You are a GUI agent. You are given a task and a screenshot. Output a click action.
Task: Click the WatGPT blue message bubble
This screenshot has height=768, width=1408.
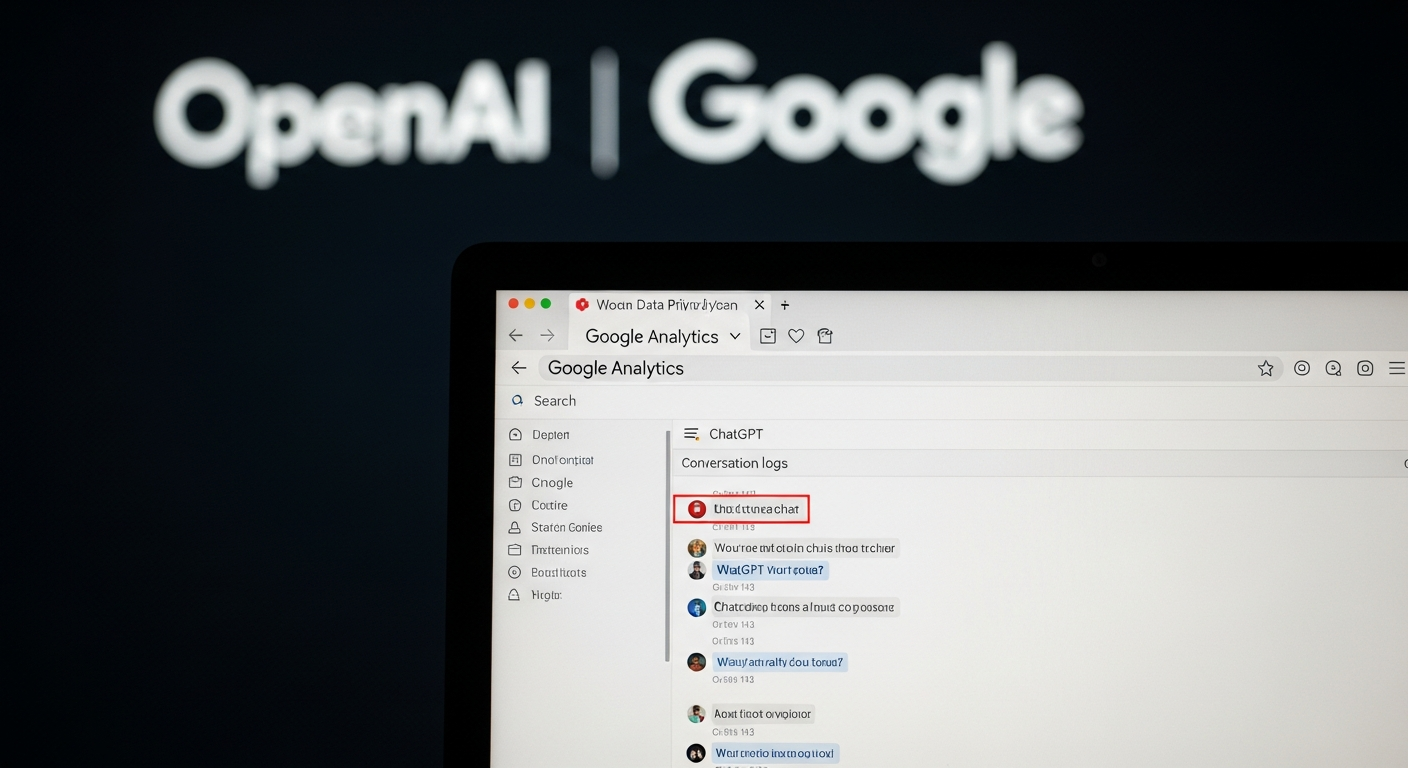770,570
